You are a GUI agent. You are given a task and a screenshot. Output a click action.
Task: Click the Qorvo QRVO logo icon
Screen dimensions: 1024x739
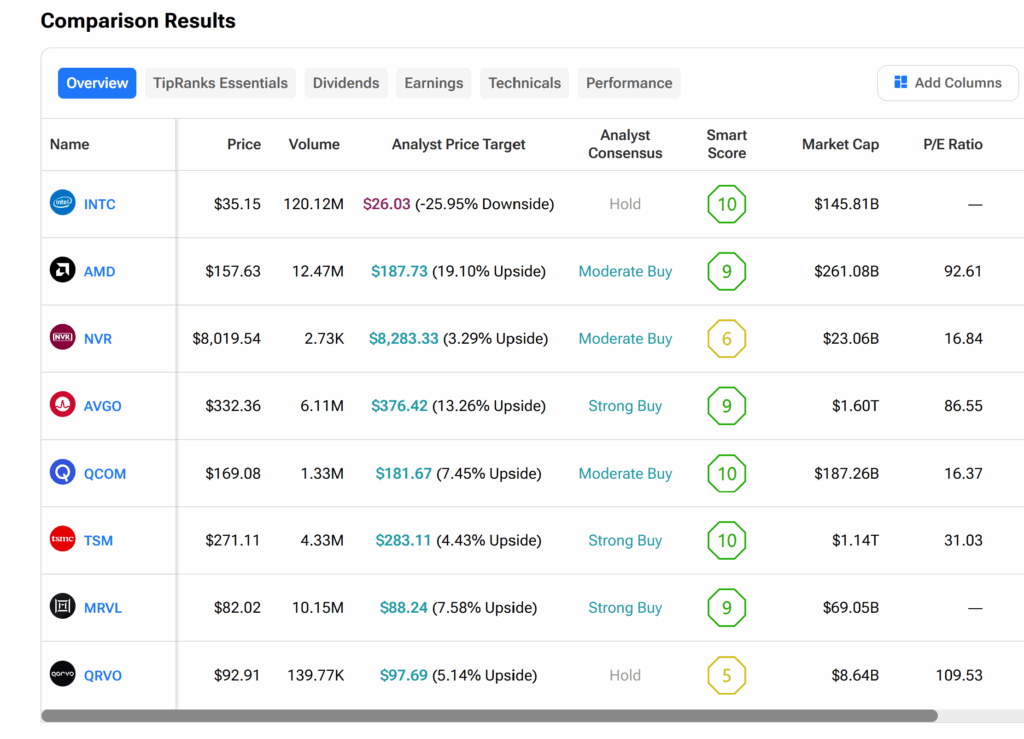click(63, 674)
